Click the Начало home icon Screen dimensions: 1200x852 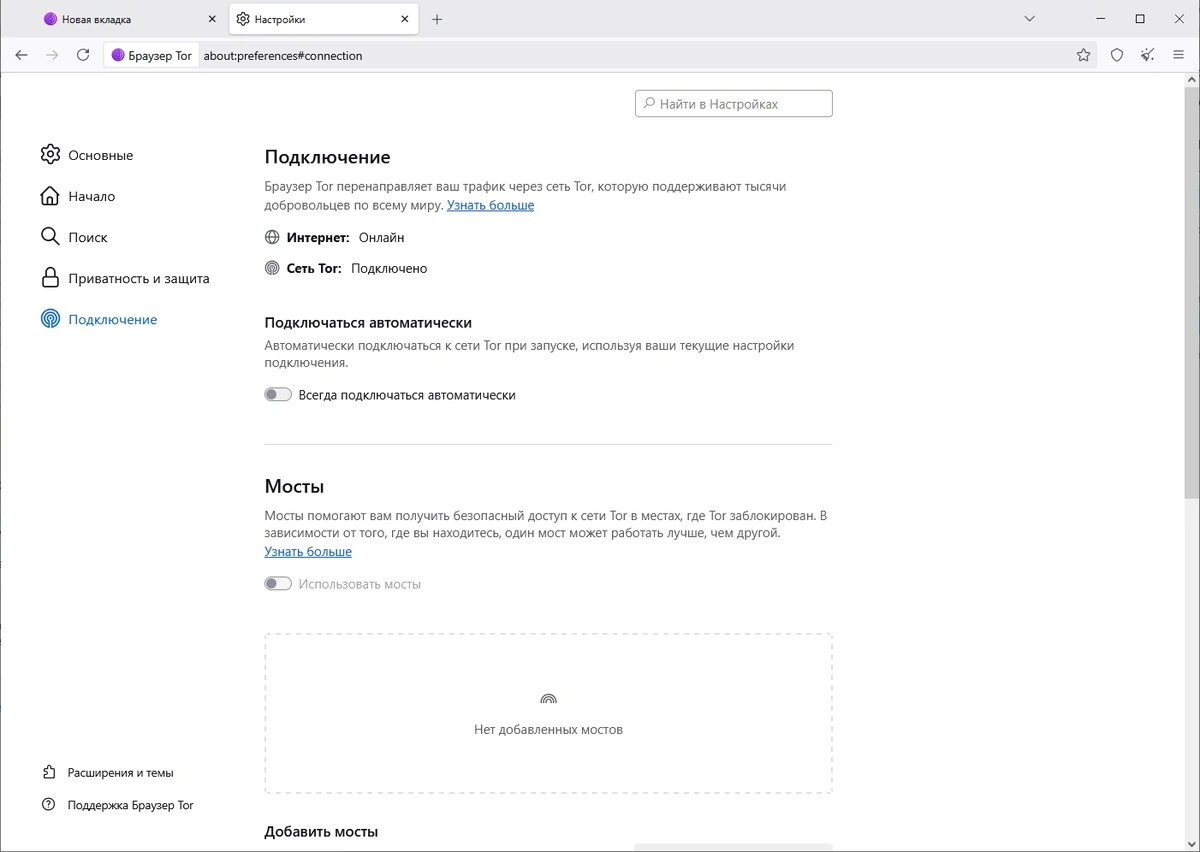50,196
